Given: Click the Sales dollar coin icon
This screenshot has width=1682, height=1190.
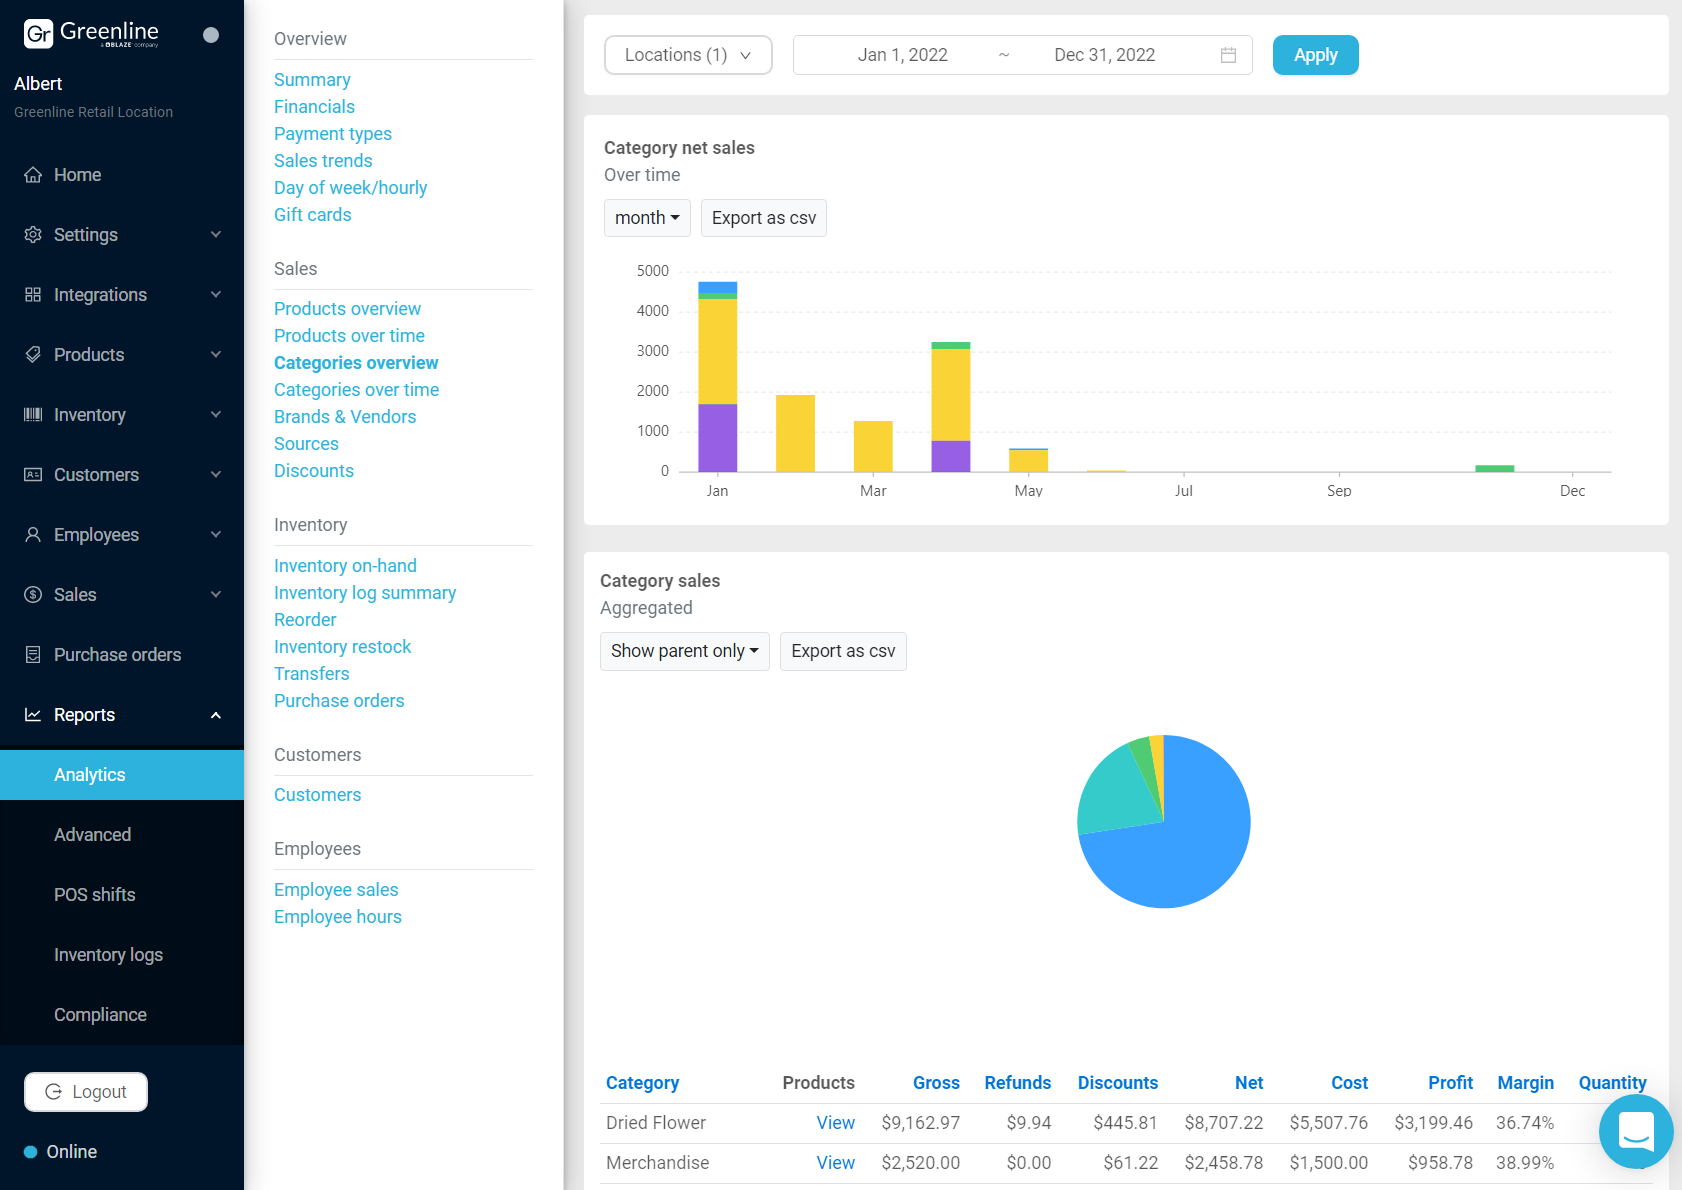Looking at the screenshot, I should point(33,595).
